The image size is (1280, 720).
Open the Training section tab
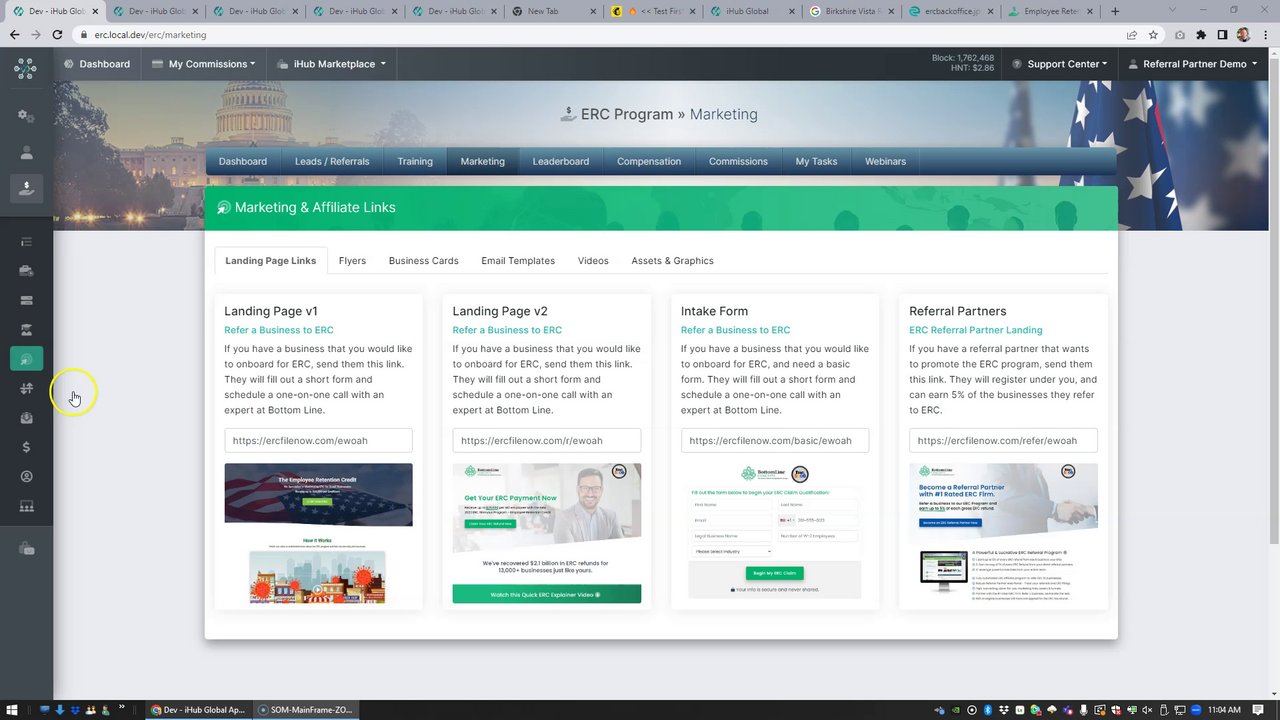point(415,161)
